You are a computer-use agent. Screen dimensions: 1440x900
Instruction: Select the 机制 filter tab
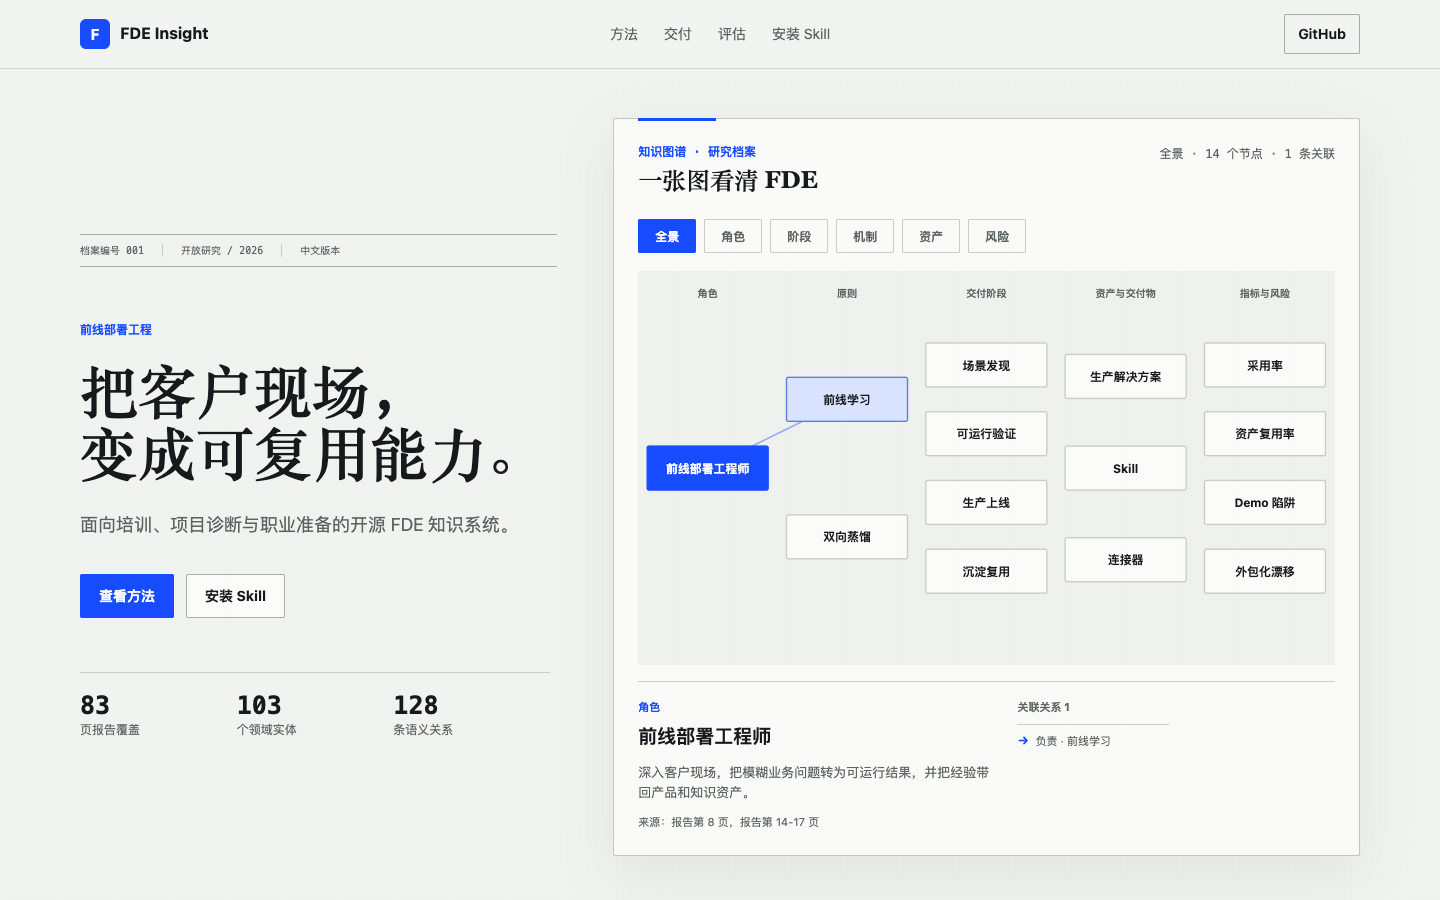tap(865, 236)
